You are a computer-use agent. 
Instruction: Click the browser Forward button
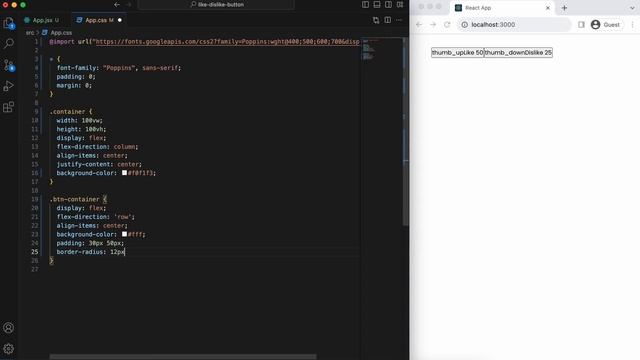433,24
